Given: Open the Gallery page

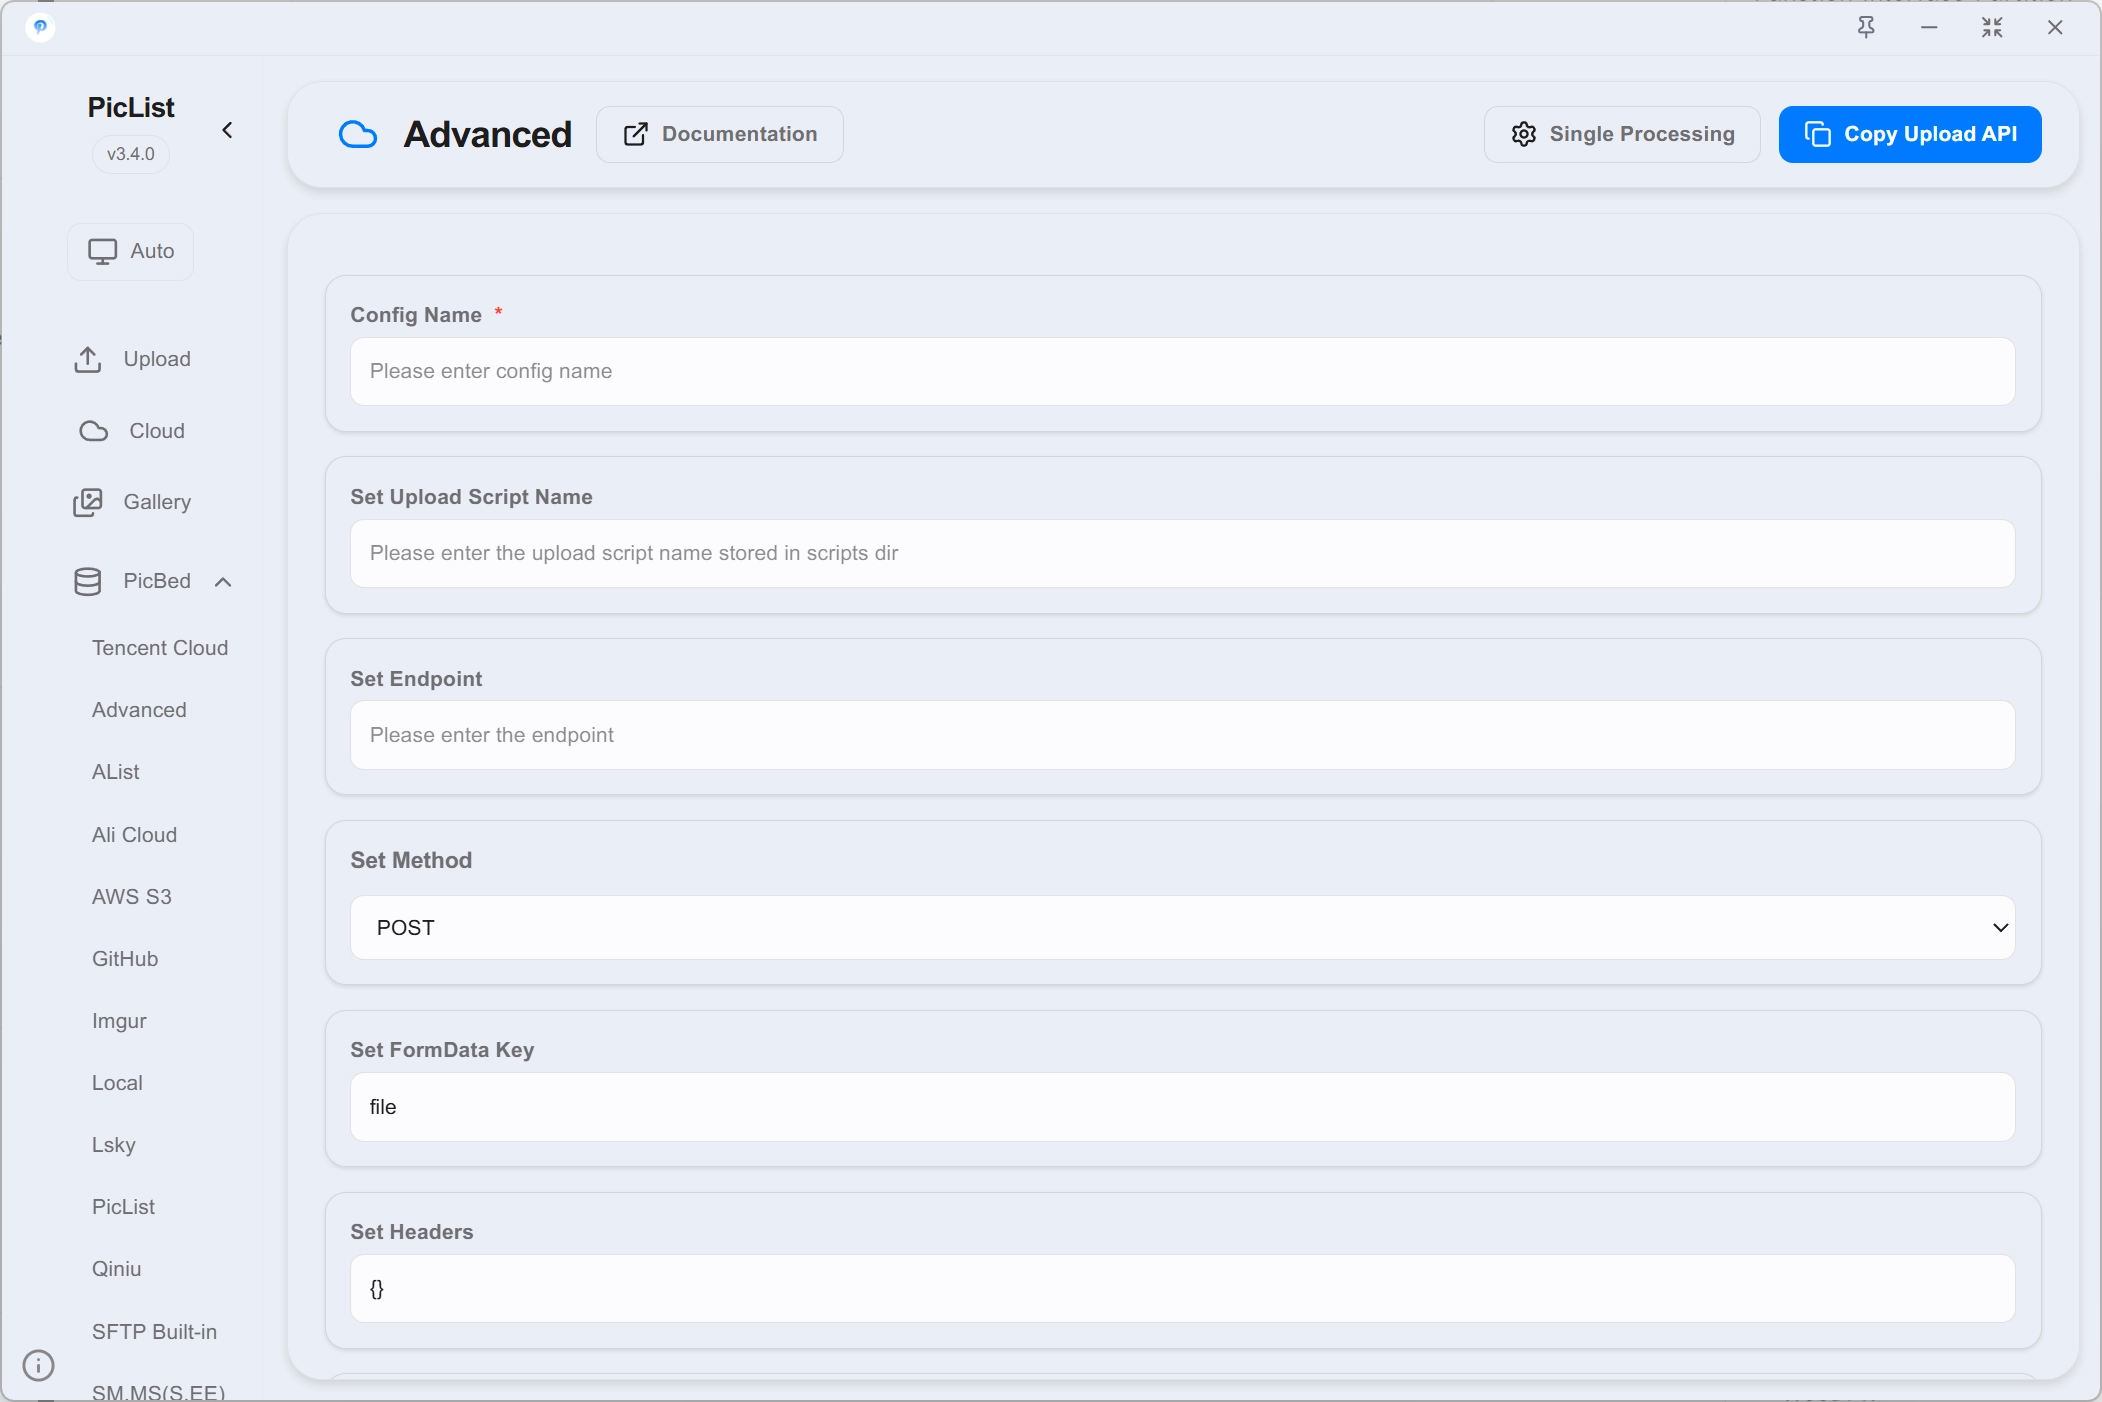Looking at the screenshot, I should [132, 502].
